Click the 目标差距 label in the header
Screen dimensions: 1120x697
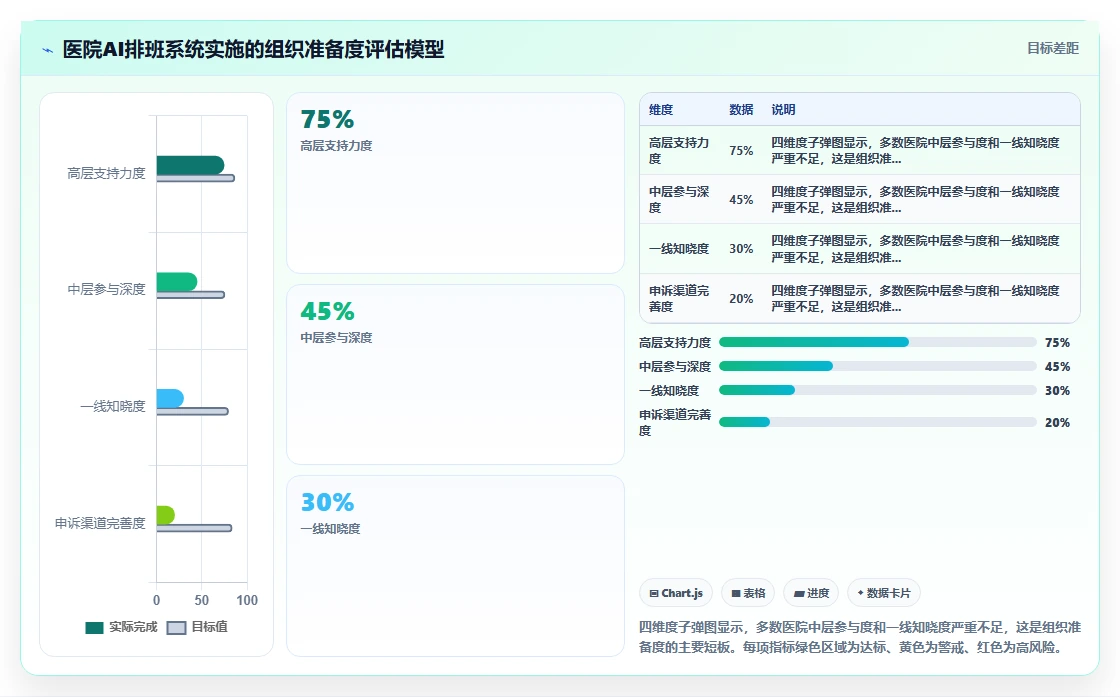click(x=1053, y=48)
